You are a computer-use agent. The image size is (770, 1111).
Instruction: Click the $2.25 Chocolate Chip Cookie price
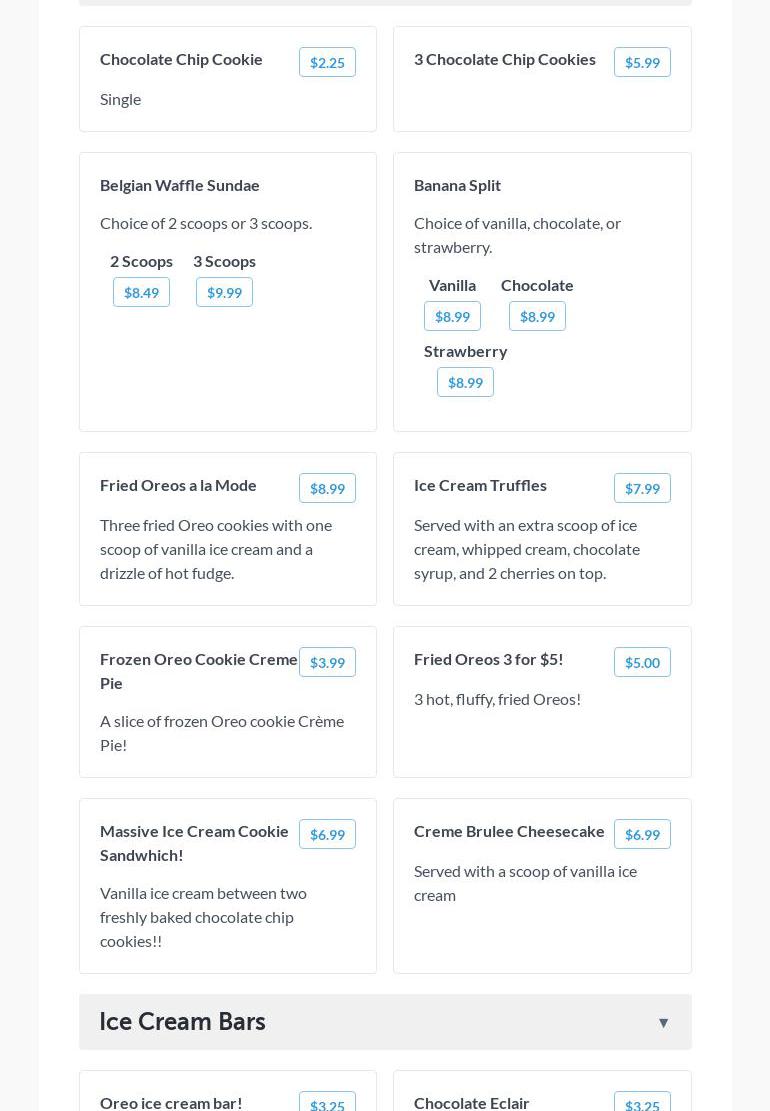click(327, 62)
